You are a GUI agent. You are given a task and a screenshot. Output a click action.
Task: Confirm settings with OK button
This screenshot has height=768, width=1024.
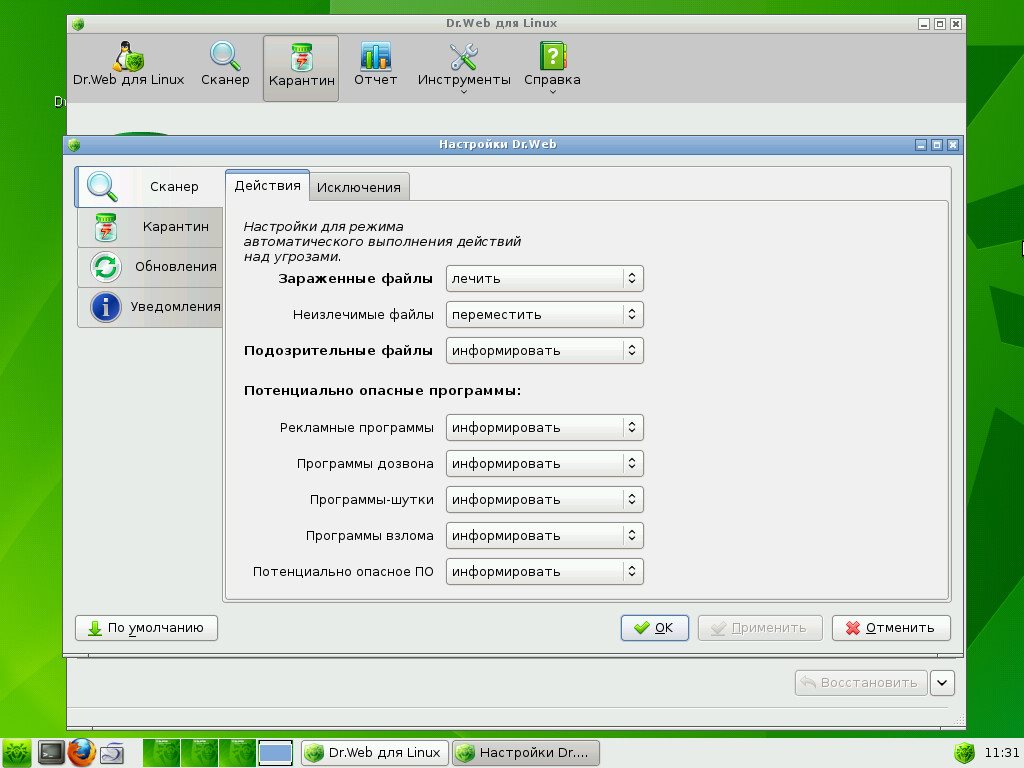point(654,628)
